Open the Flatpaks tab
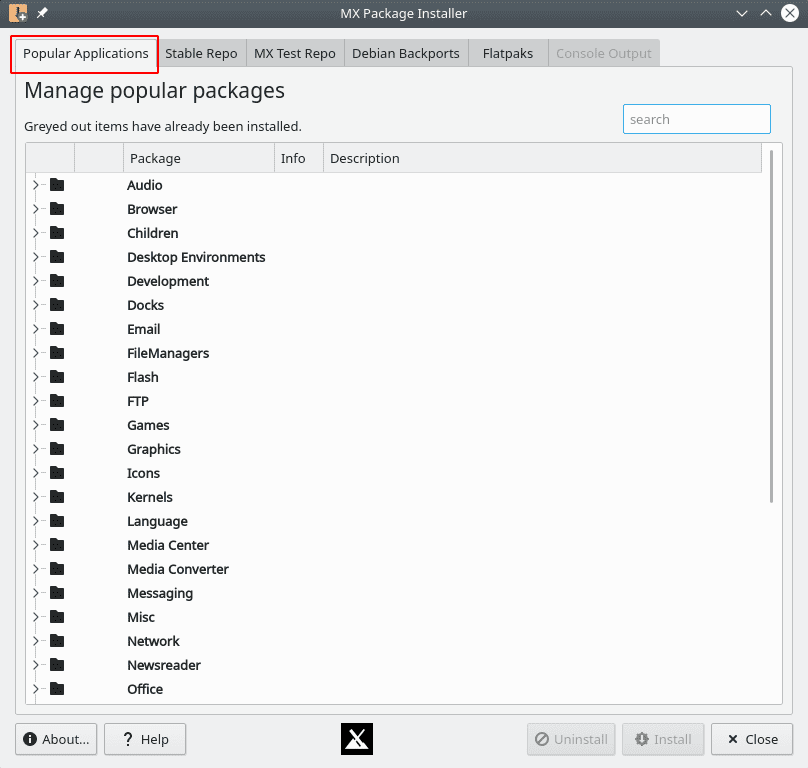Viewport: 808px width, 768px height. click(x=507, y=53)
